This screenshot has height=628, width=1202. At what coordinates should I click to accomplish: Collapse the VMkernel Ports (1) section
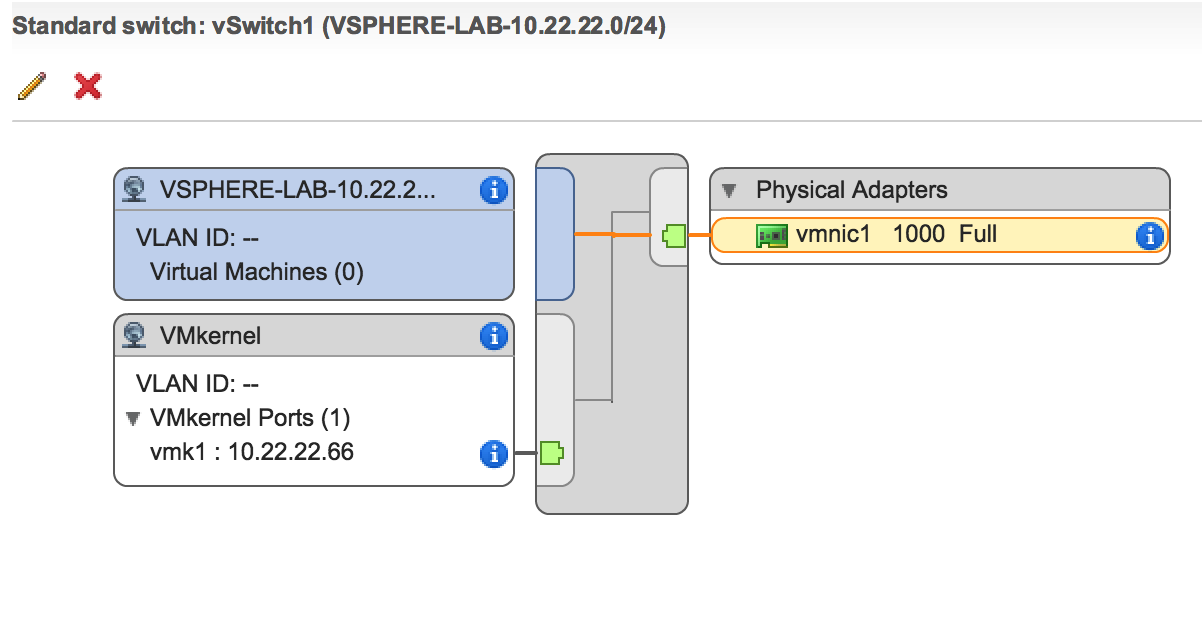click(x=133, y=419)
